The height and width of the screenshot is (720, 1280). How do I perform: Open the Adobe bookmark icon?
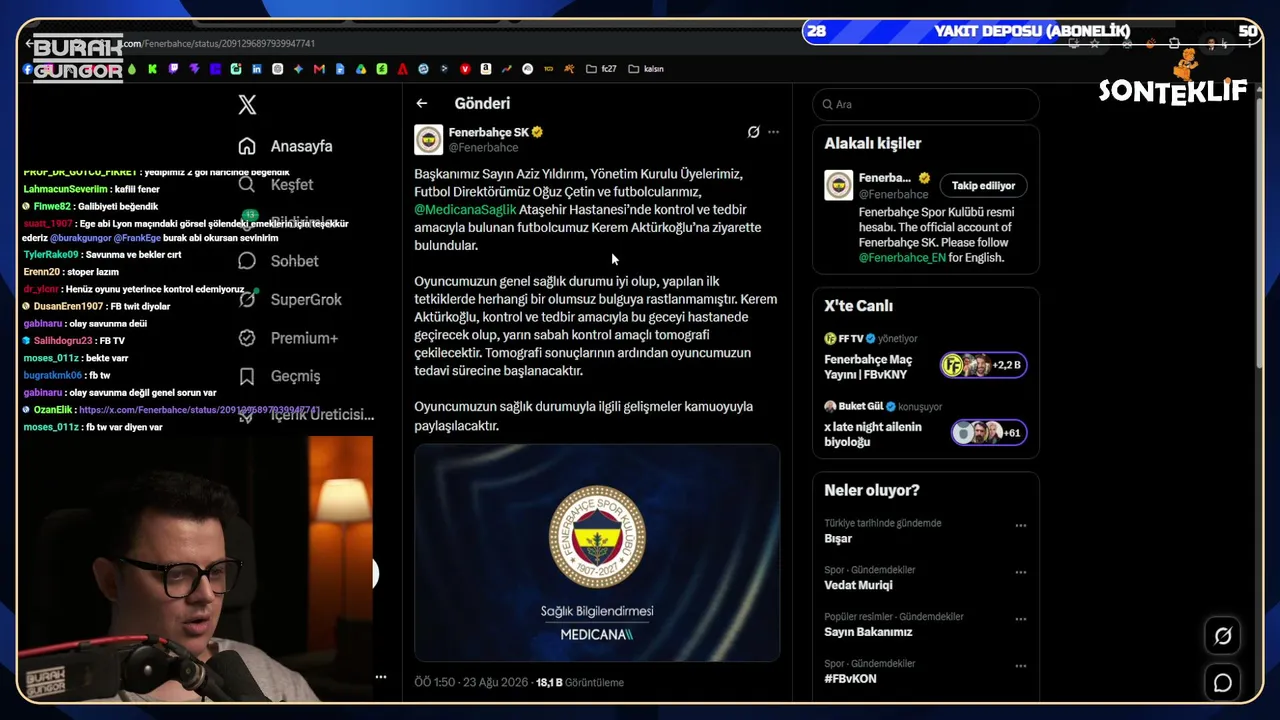click(x=402, y=69)
